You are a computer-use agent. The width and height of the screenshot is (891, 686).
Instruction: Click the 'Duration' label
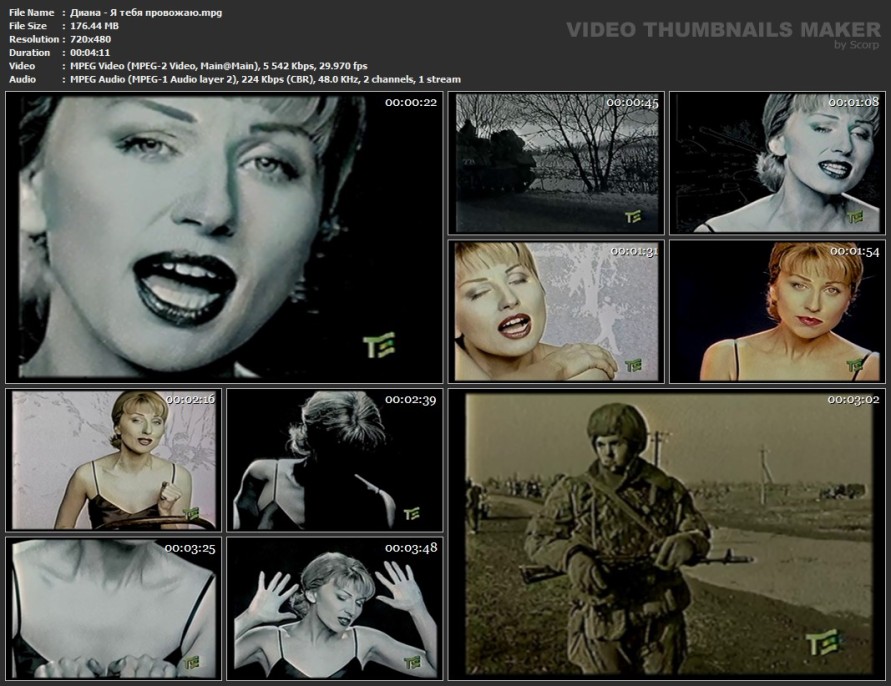coord(30,52)
